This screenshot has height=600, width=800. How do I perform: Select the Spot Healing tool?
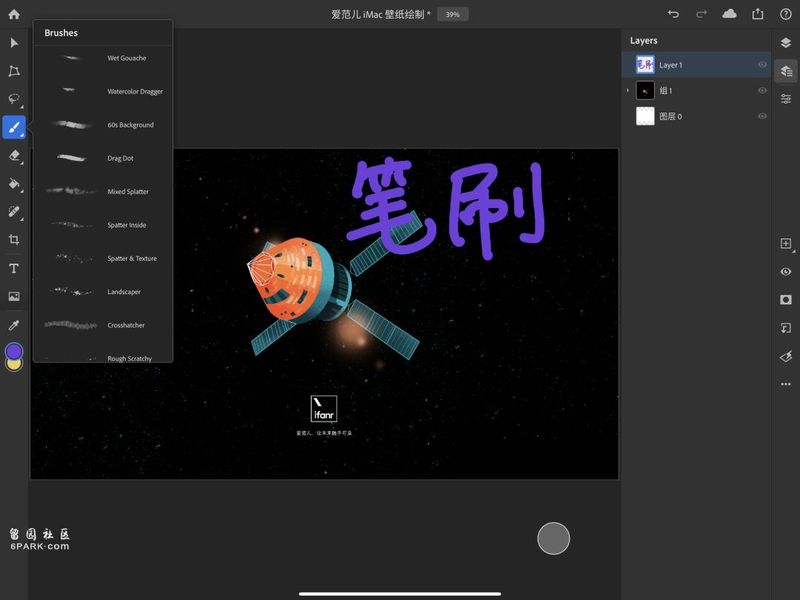point(14,211)
